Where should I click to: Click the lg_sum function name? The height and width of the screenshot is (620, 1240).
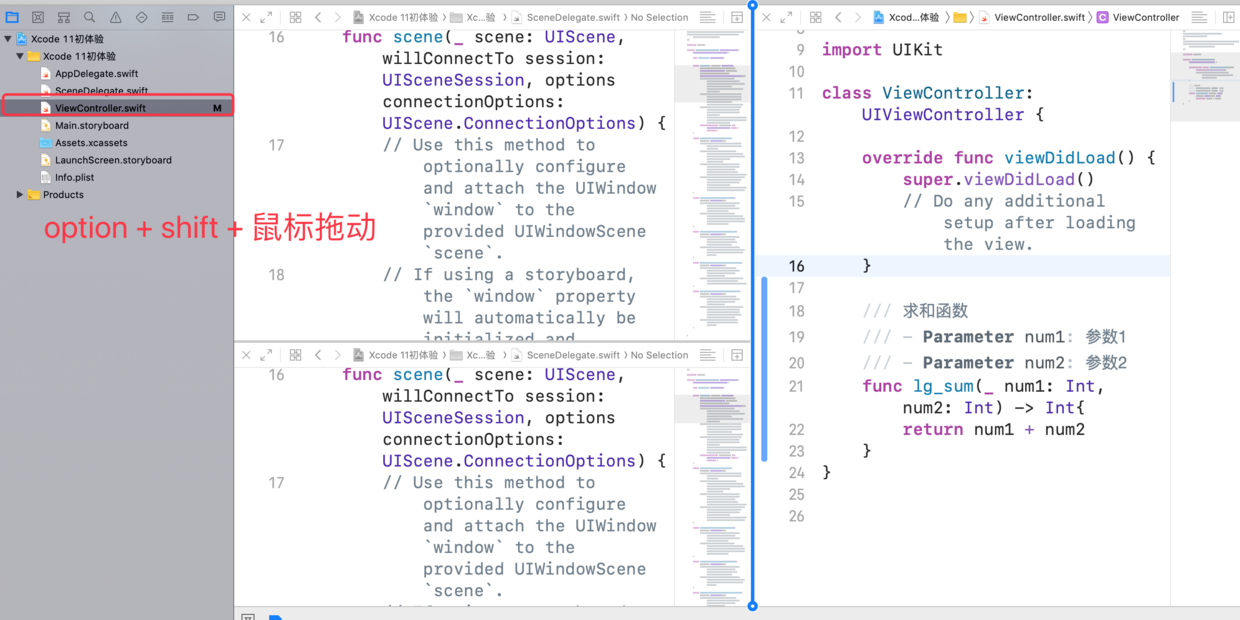[x=943, y=386]
